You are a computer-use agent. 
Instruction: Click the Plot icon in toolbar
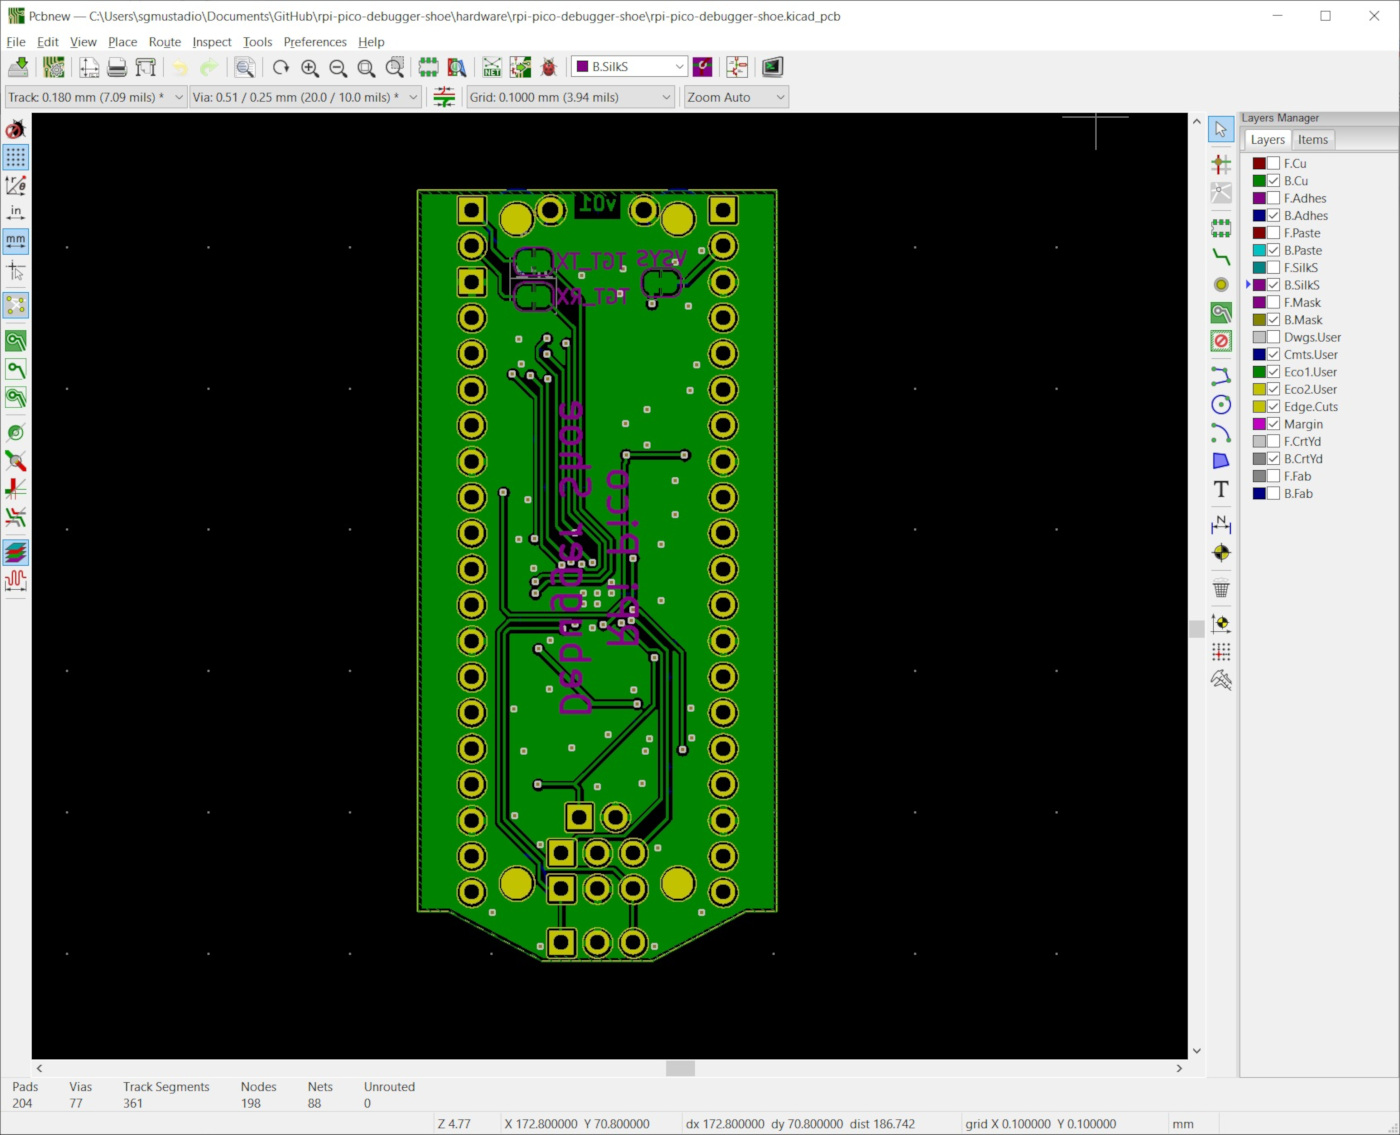pos(146,67)
